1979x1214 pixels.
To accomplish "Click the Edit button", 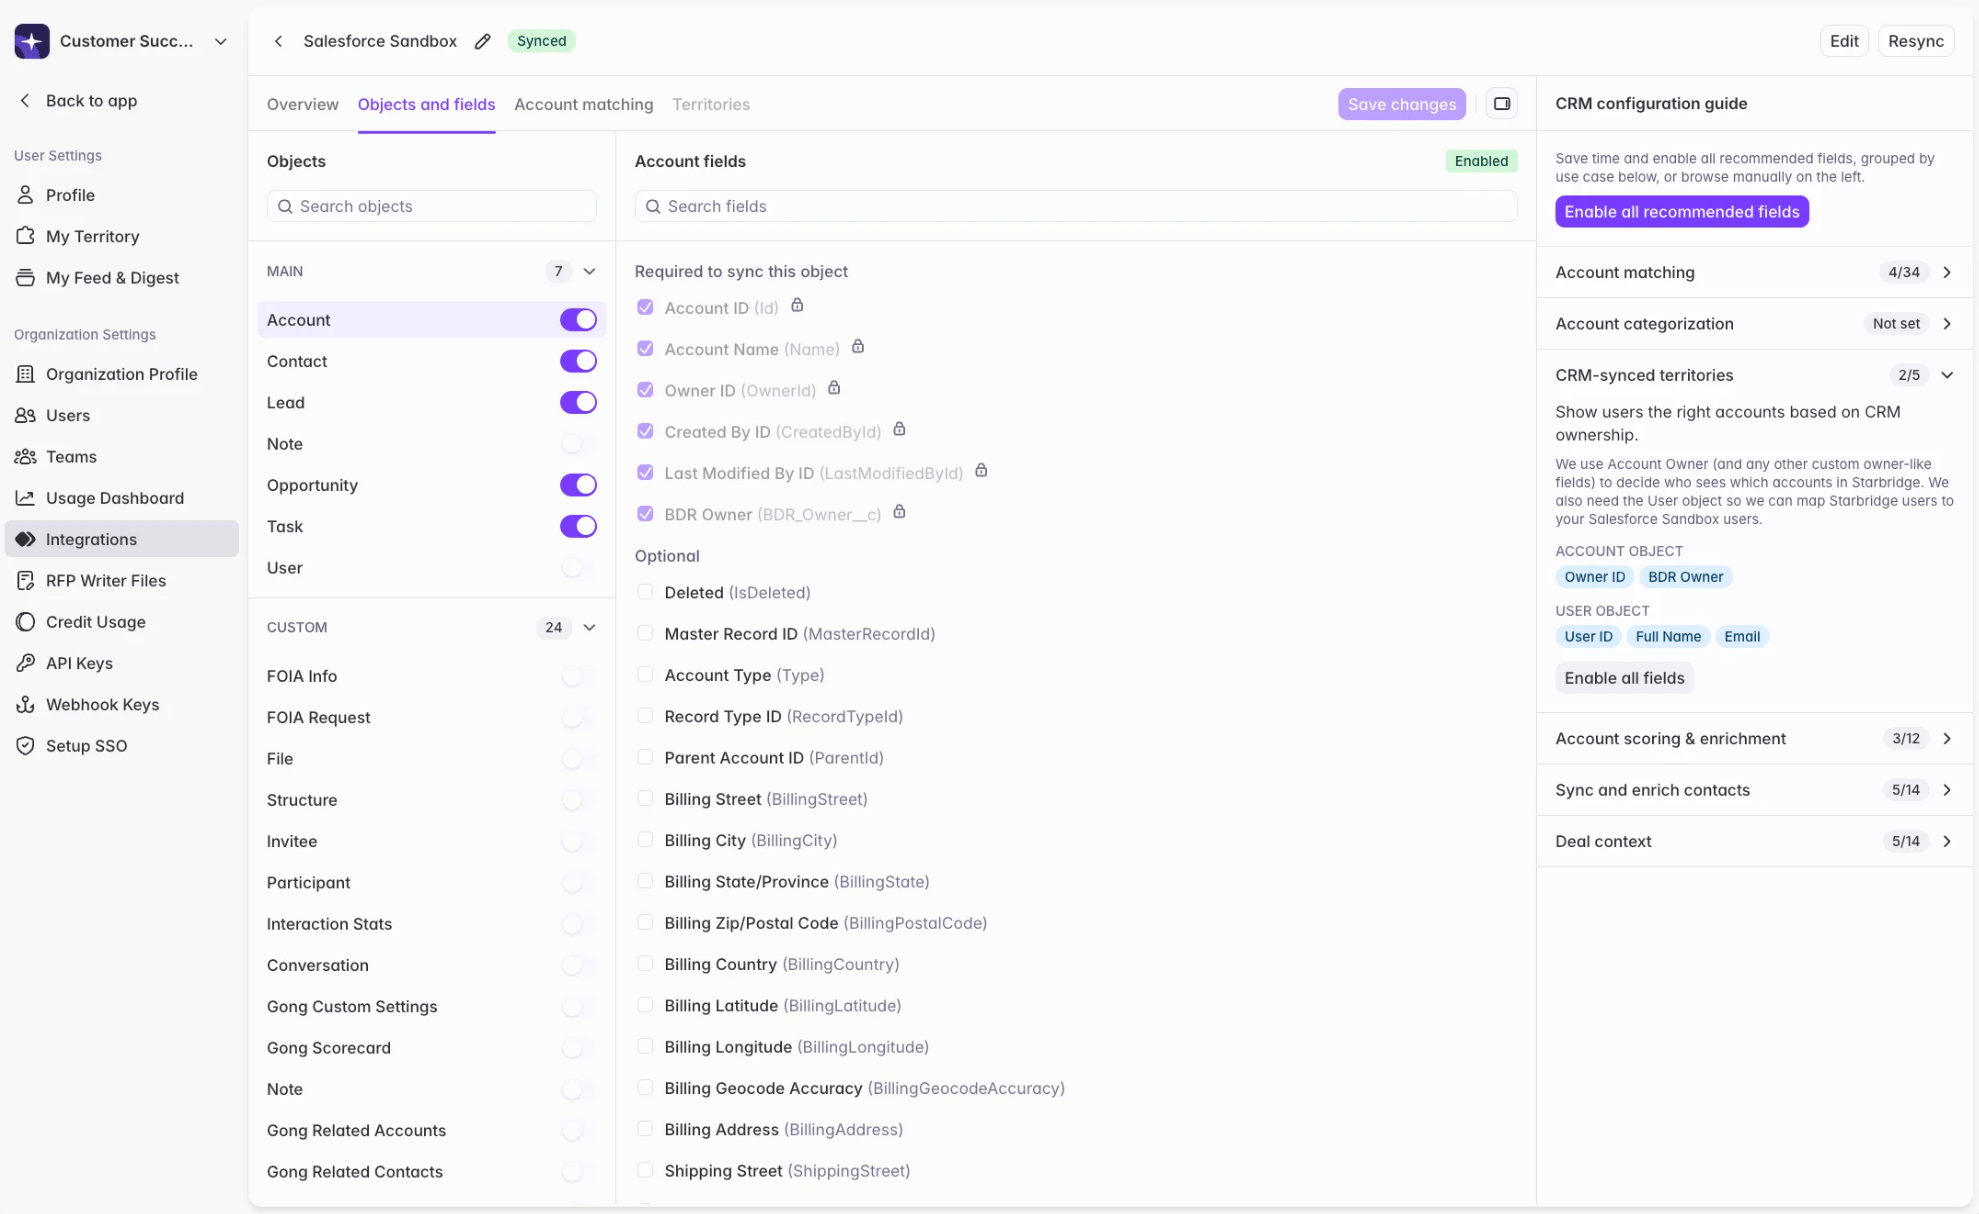I will [1843, 41].
